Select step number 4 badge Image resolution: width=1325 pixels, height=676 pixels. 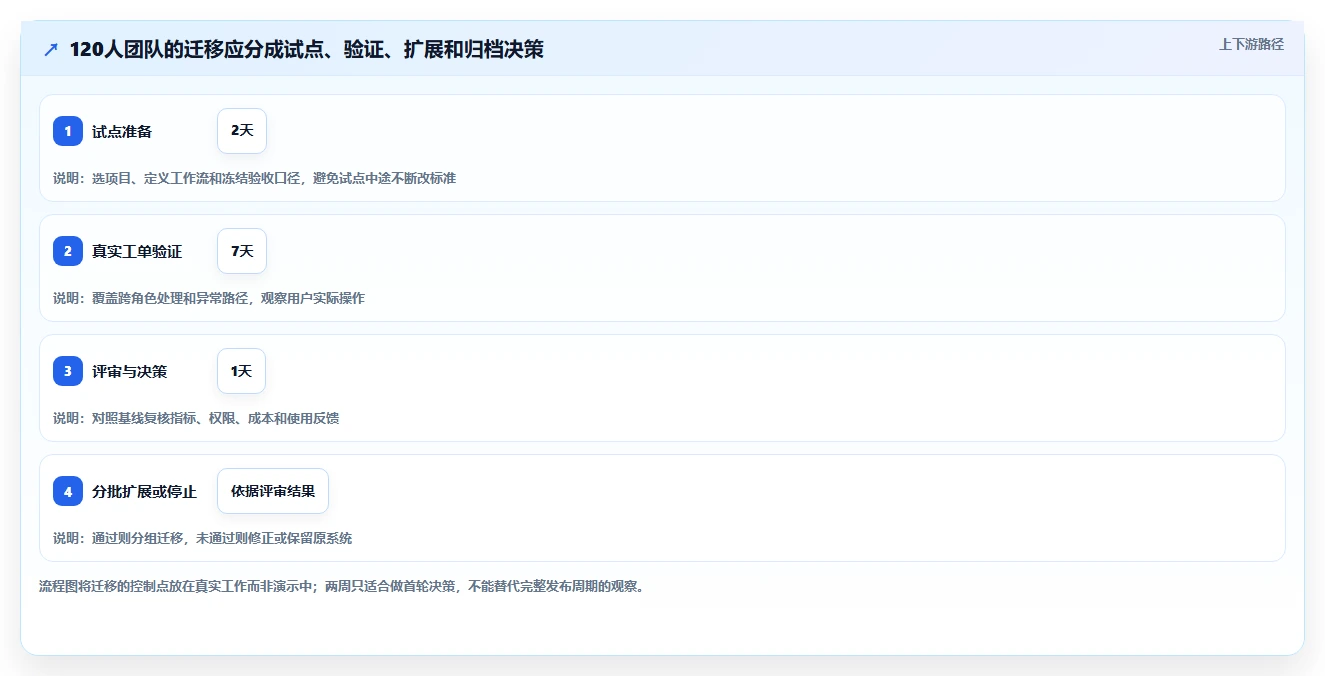coord(68,491)
